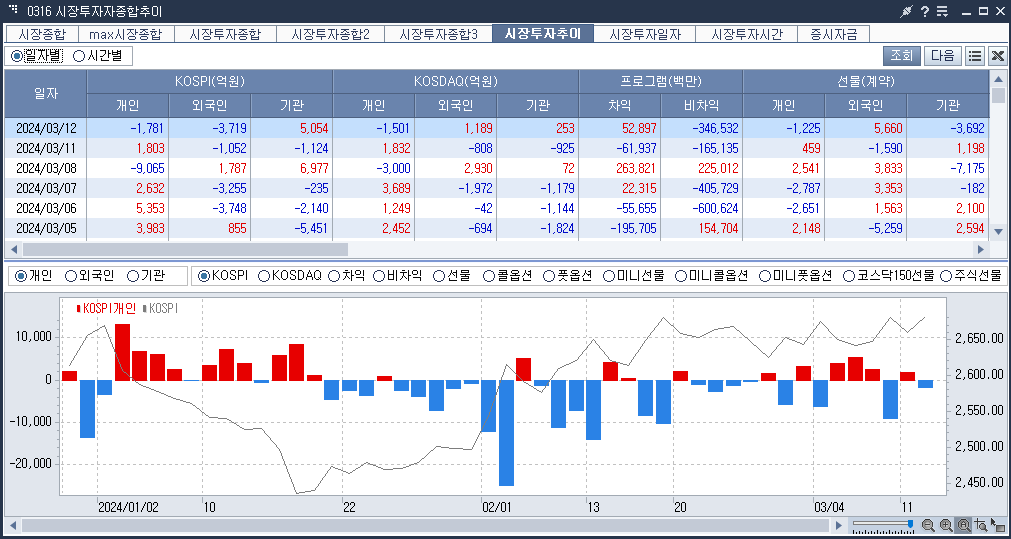Image resolution: width=1011 pixels, height=539 pixels.
Task: Click the KOSPI개인 red legend label
Action: pyautogui.click(x=107, y=308)
